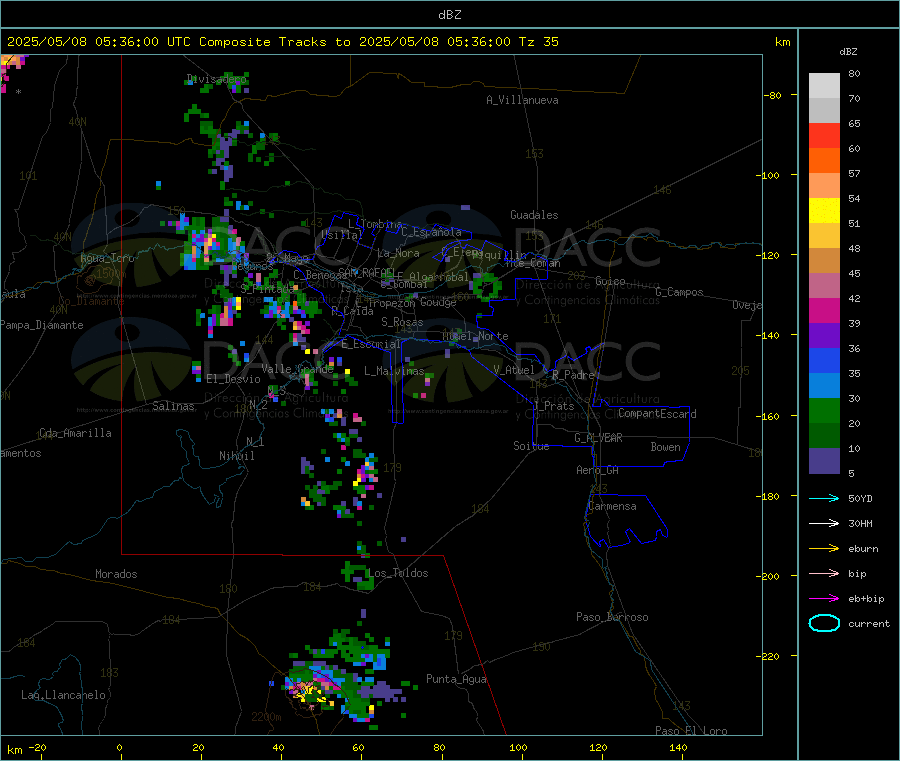Click the Soitue map label

click(531, 445)
